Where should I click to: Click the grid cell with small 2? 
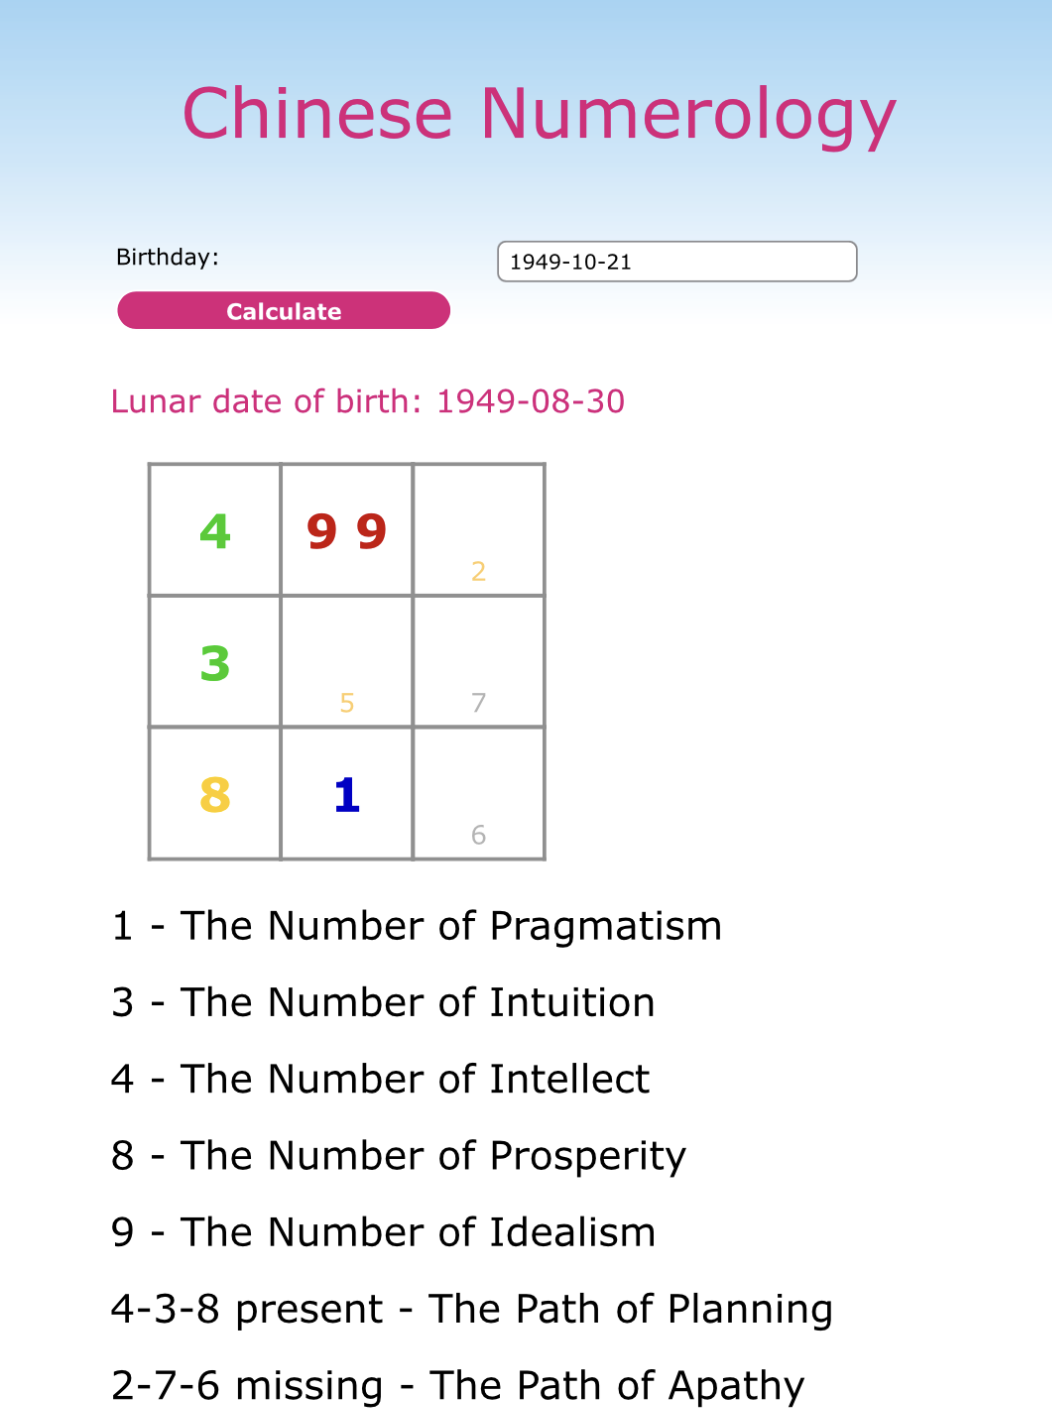479,530
